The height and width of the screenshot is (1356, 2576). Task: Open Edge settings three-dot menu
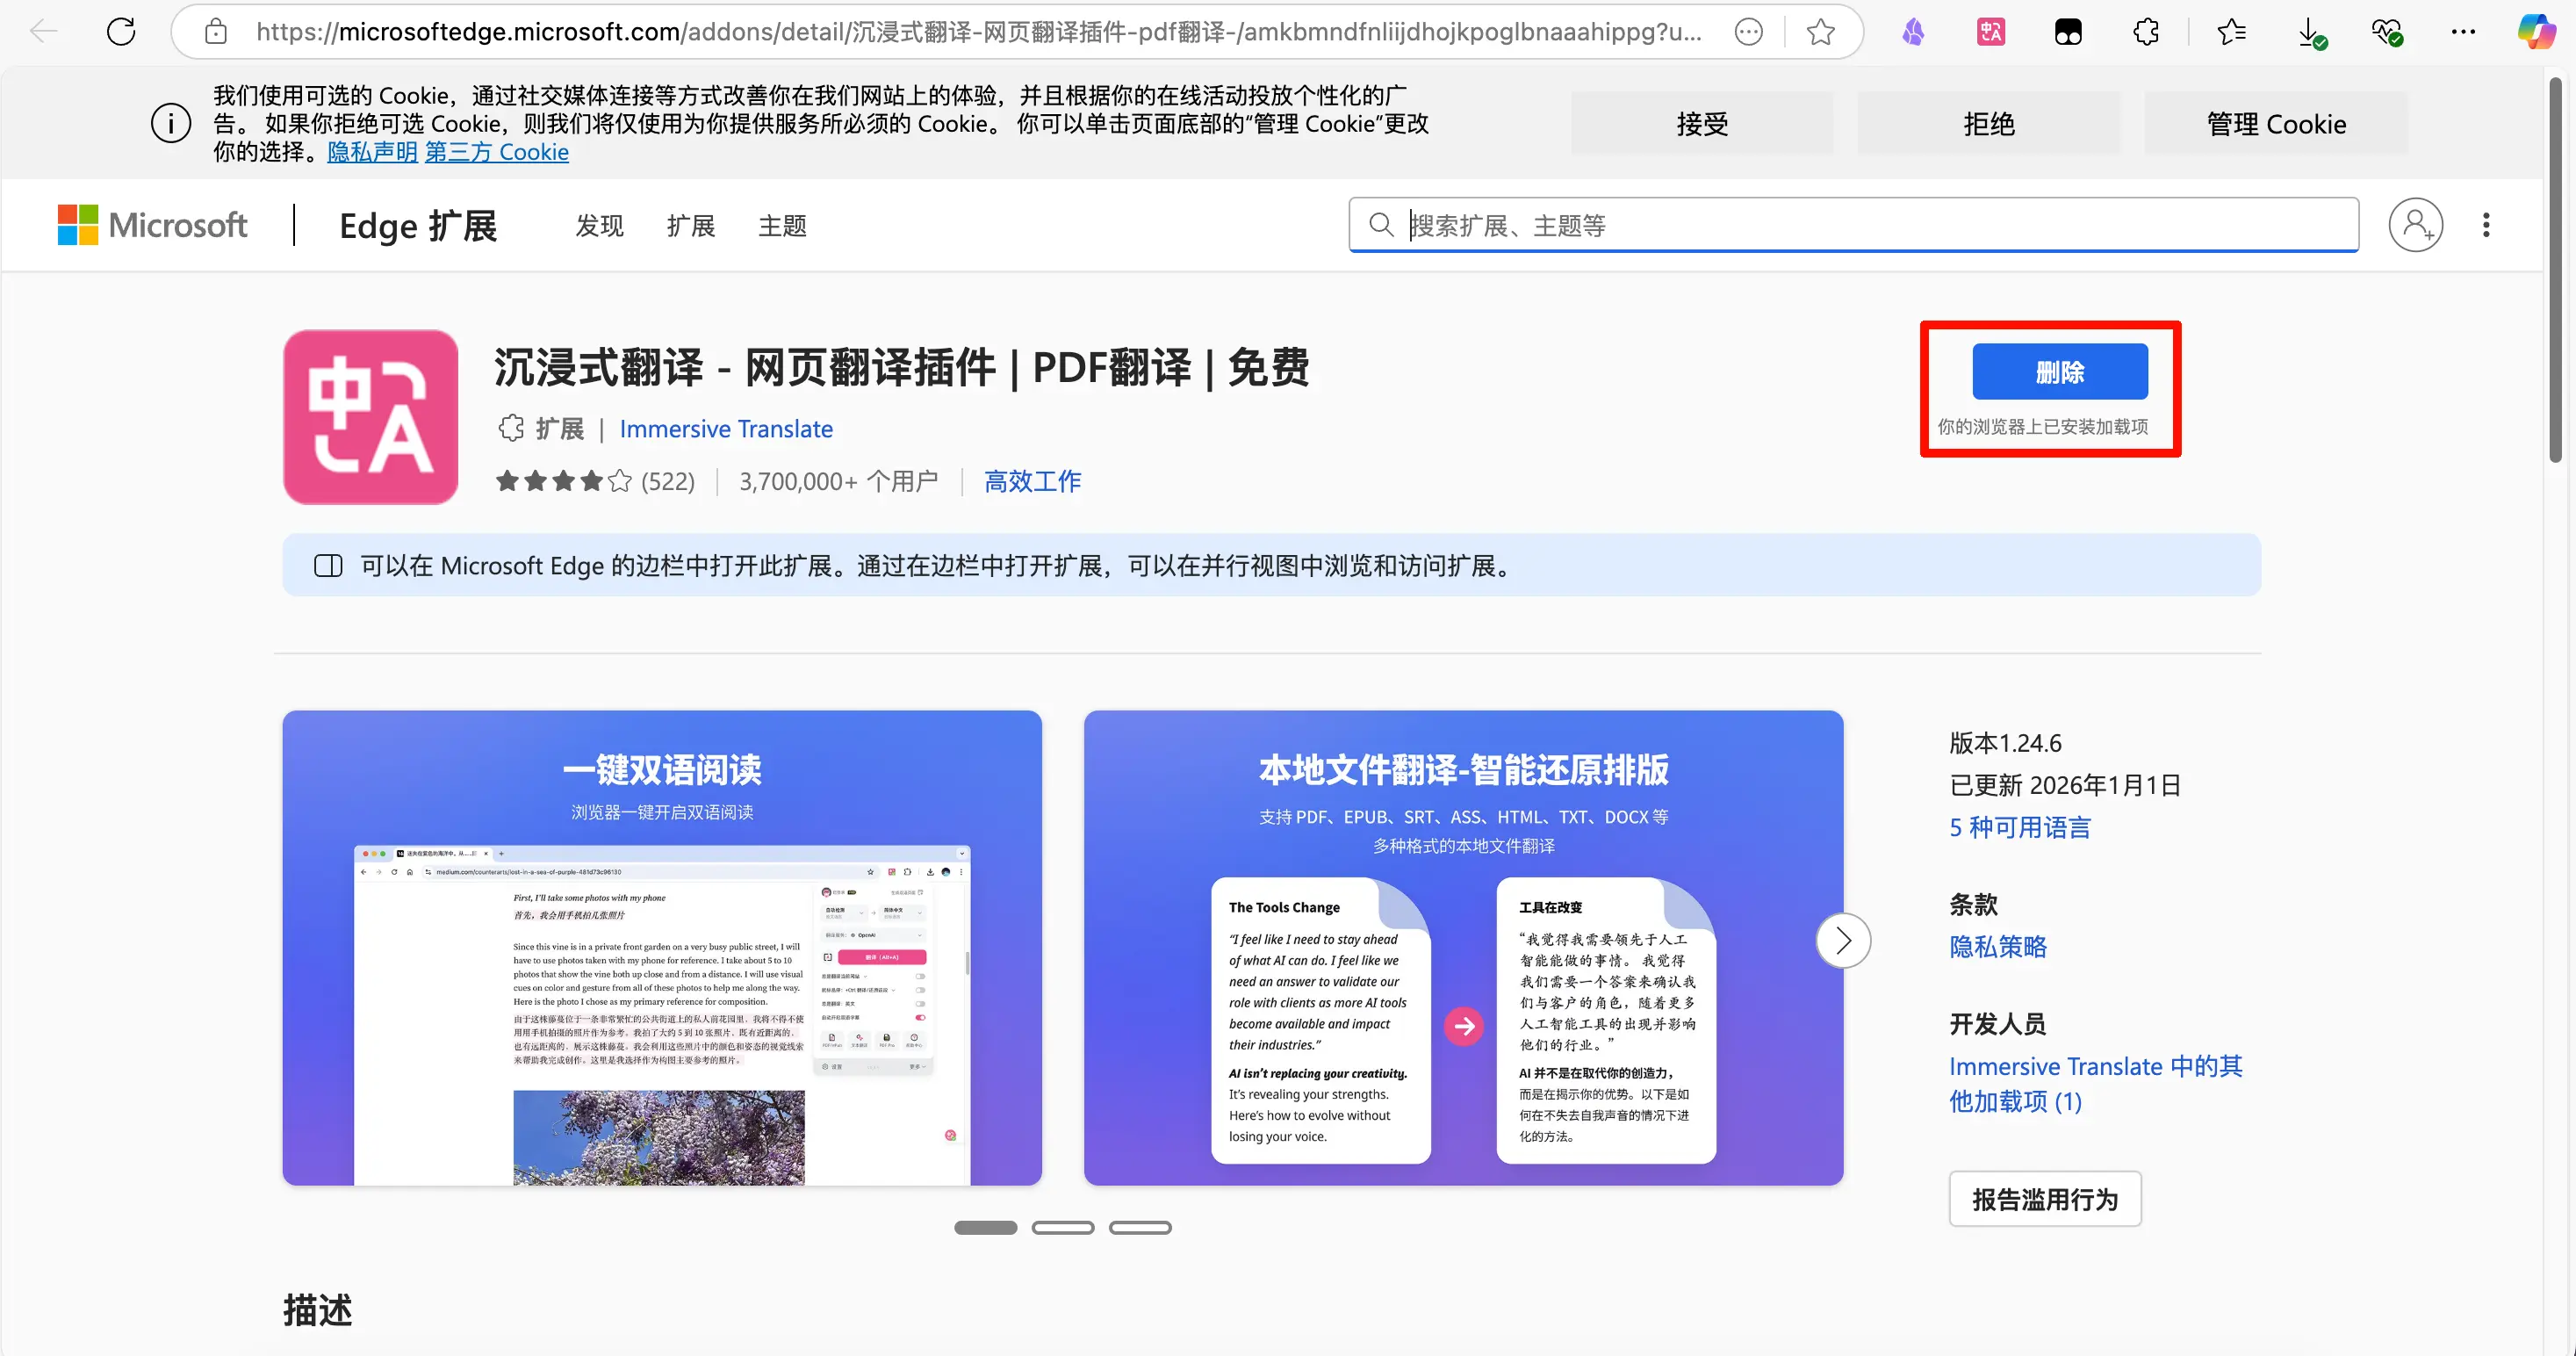click(x=2463, y=32)
